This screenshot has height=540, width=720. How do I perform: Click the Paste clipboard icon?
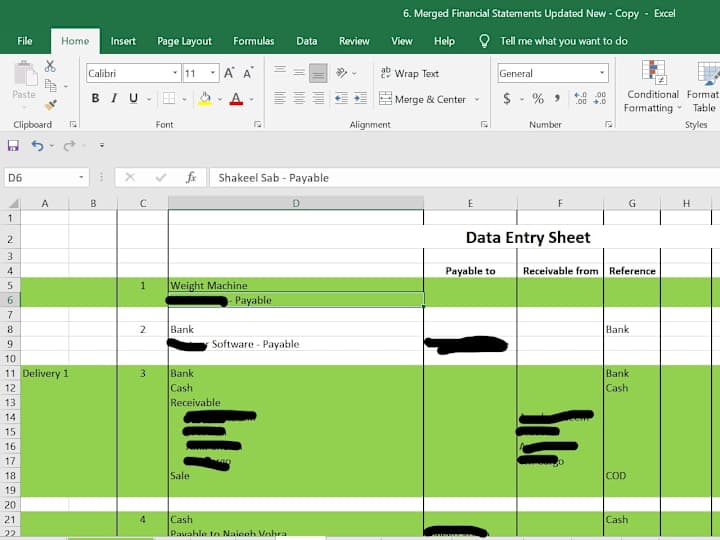[25, 73]
